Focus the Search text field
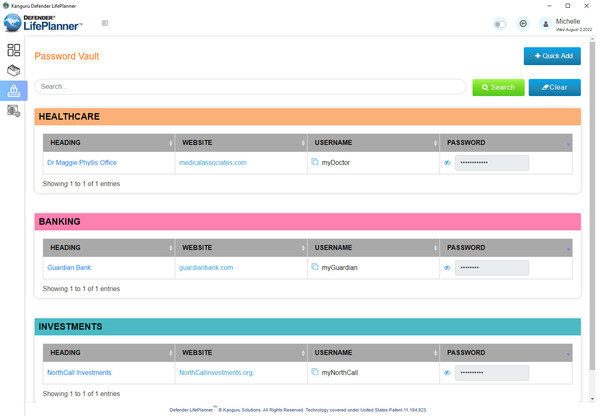 [250, 87]
